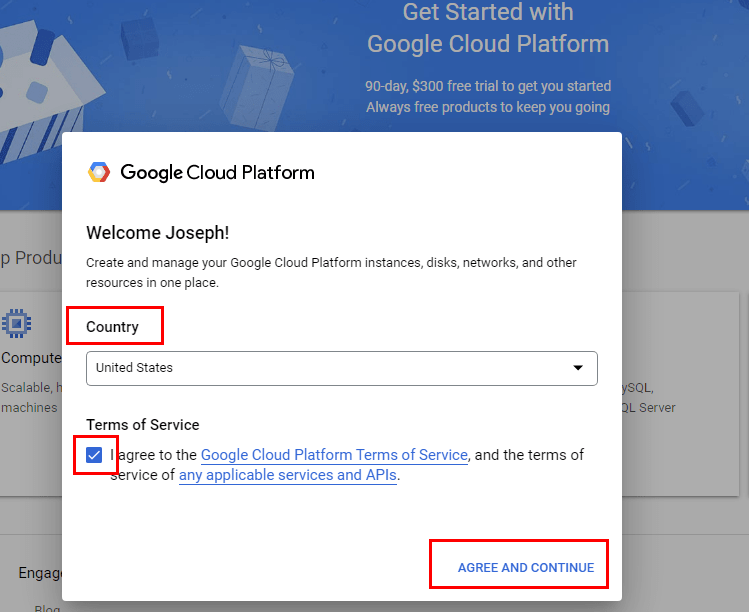
Task: Click the Country label text
Action: click(x=112, y=327)
